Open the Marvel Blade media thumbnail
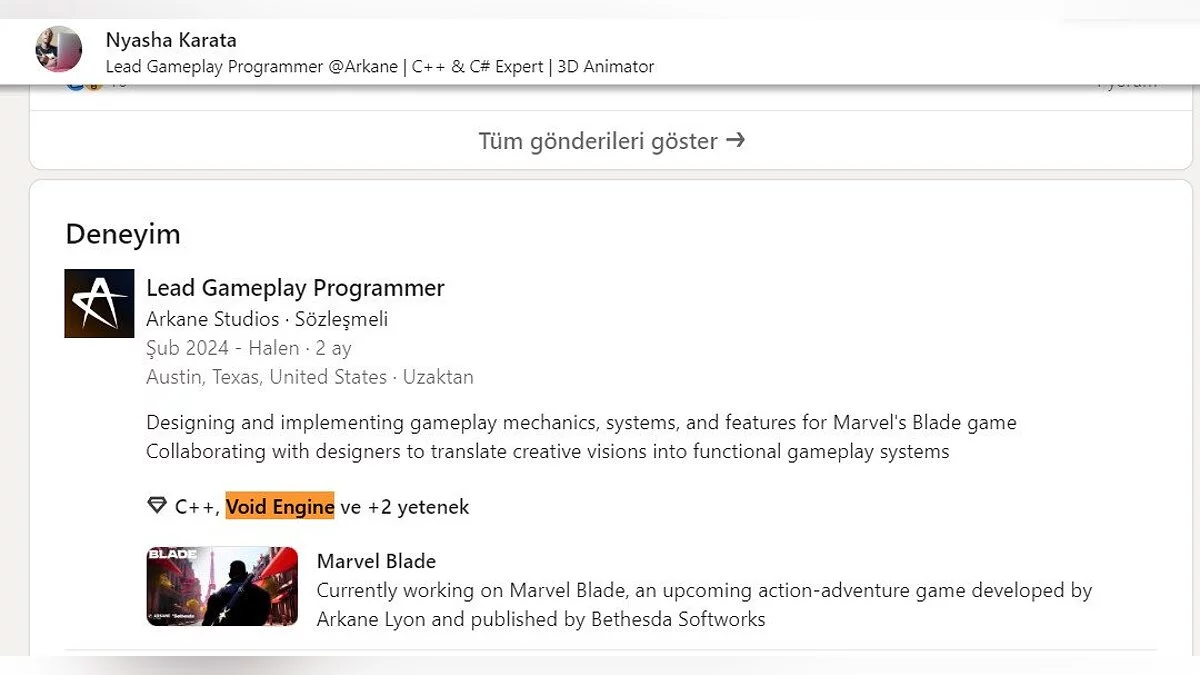The width and height of the screenshot is (1200, 675). pyautogui.click(x=222, y=586)
